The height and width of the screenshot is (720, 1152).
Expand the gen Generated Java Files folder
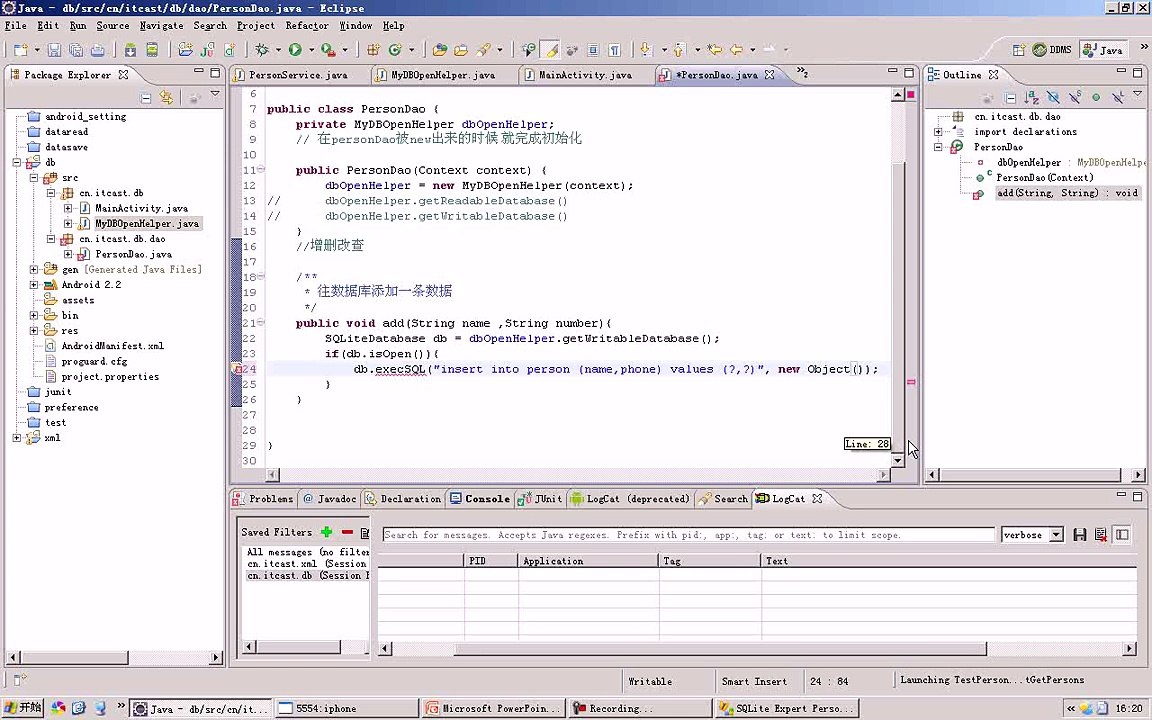(34, 269)
